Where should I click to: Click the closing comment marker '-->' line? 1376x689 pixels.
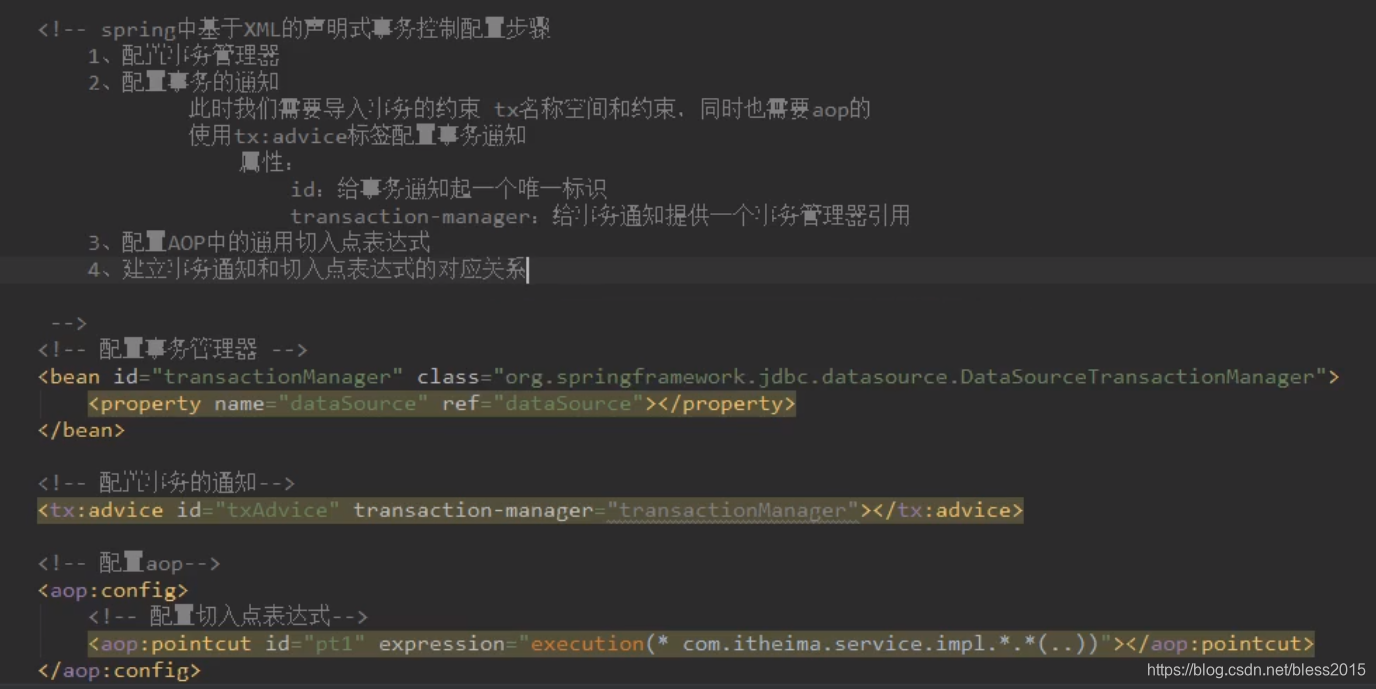(x=69, y=323)
